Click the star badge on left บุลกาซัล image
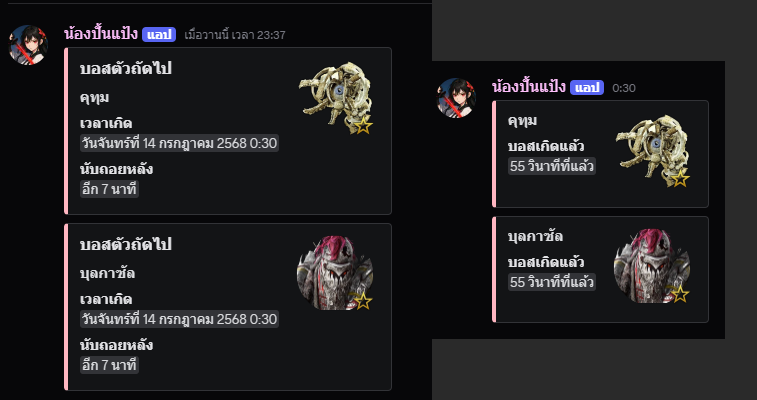This screenshot has width=757, height=400. tap(363, 302)
